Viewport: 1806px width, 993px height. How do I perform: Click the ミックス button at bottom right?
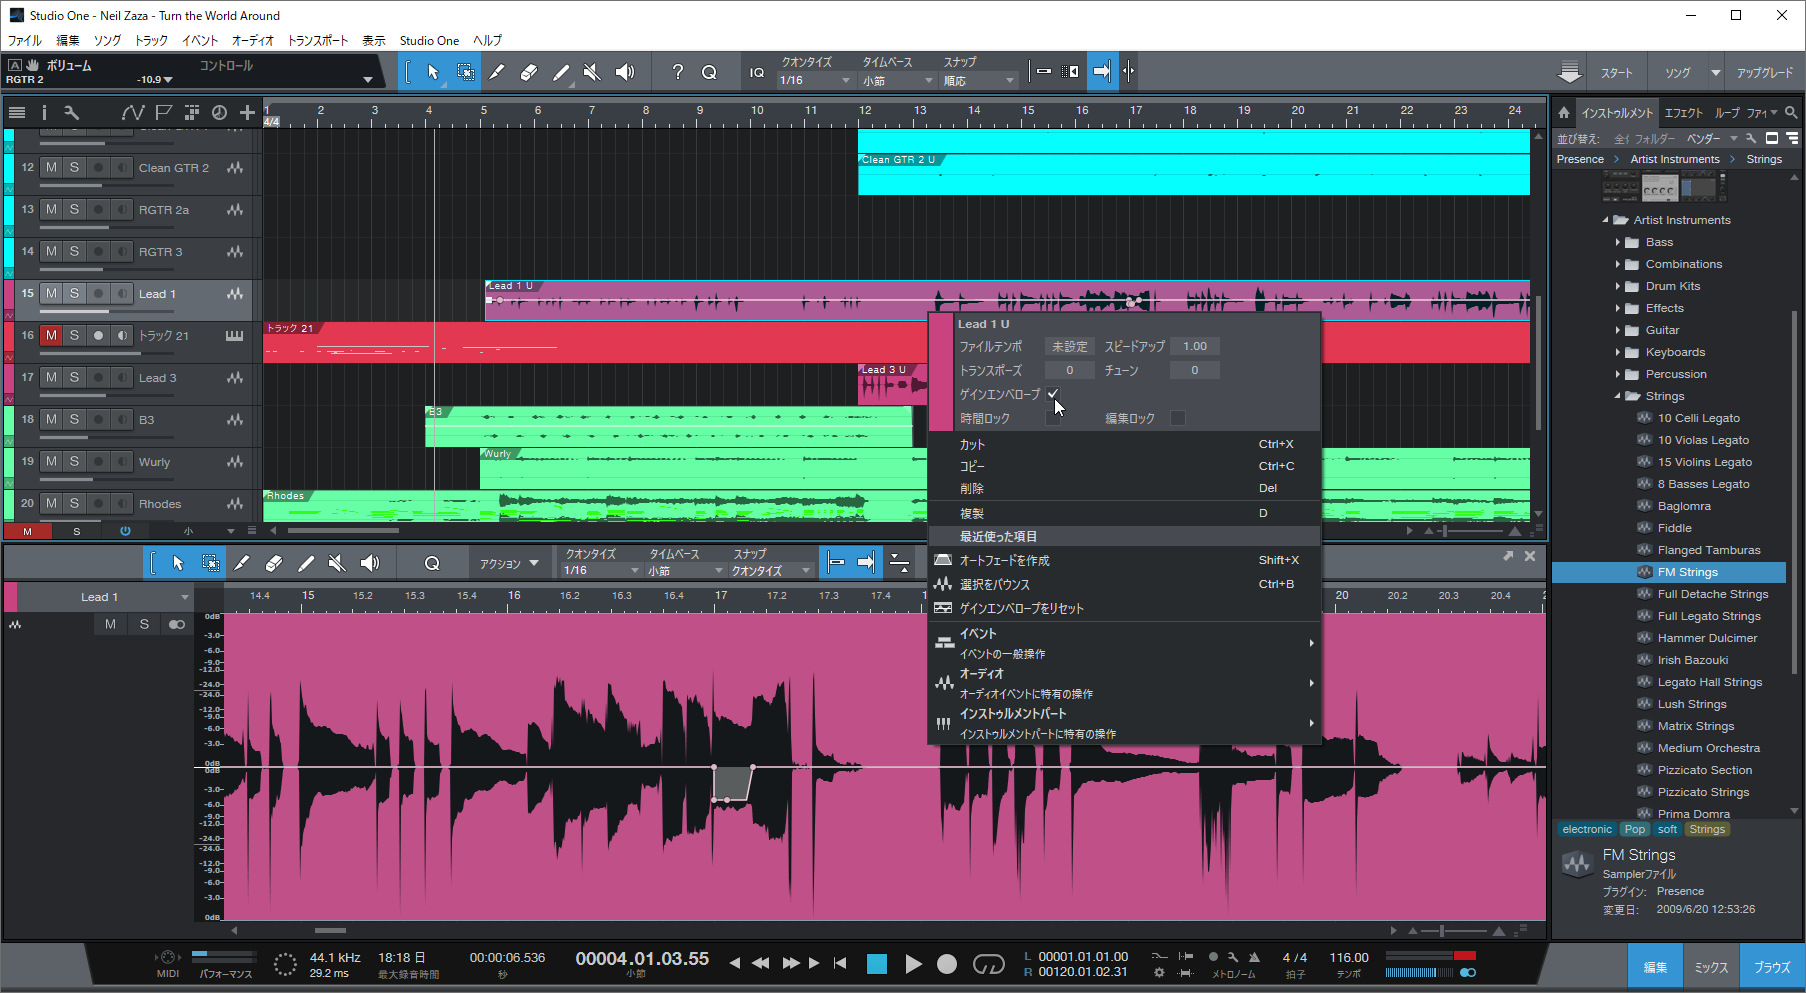pos(1711,967)
